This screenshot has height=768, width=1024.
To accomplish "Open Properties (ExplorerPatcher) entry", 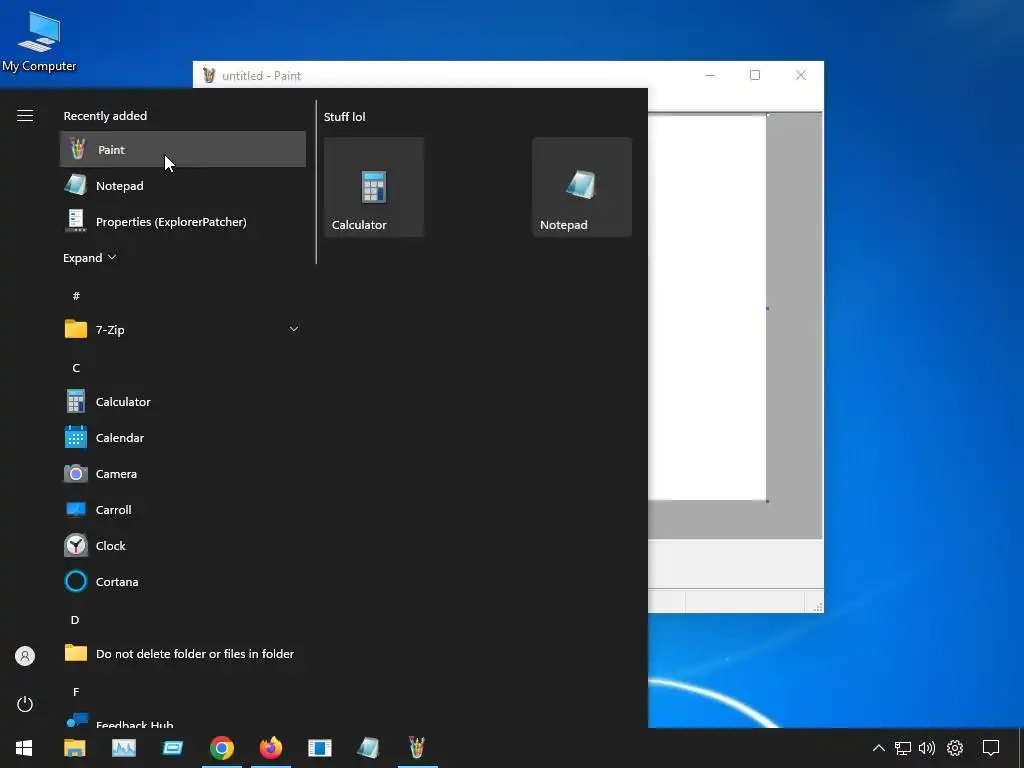I will (183, 221).
